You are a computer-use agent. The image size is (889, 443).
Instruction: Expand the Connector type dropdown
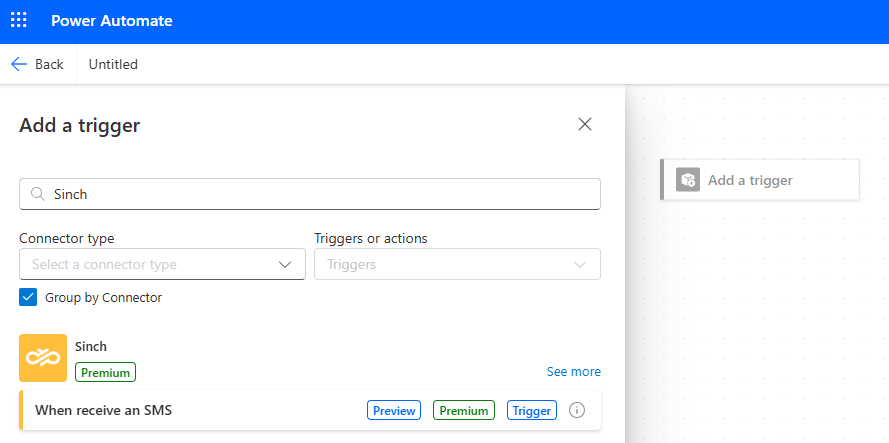click(x=162, y=264)
